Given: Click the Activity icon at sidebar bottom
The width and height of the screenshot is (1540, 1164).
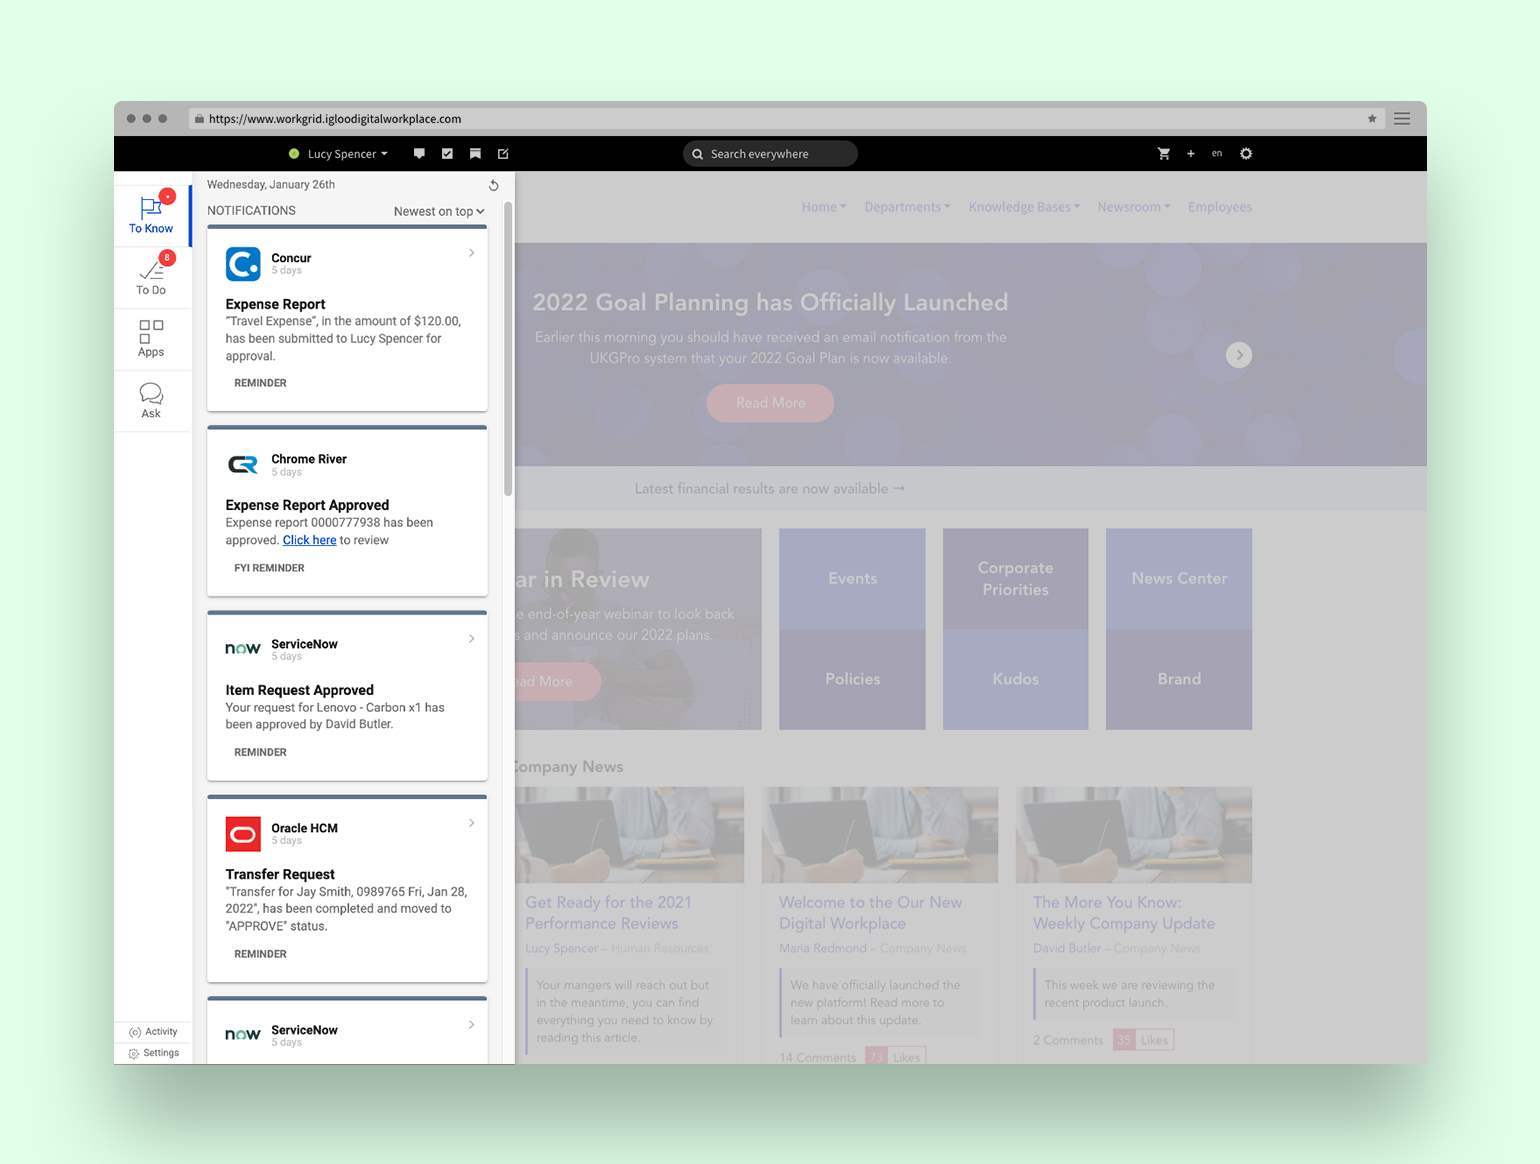Looking at the screenshot, I should (153, 1031).
